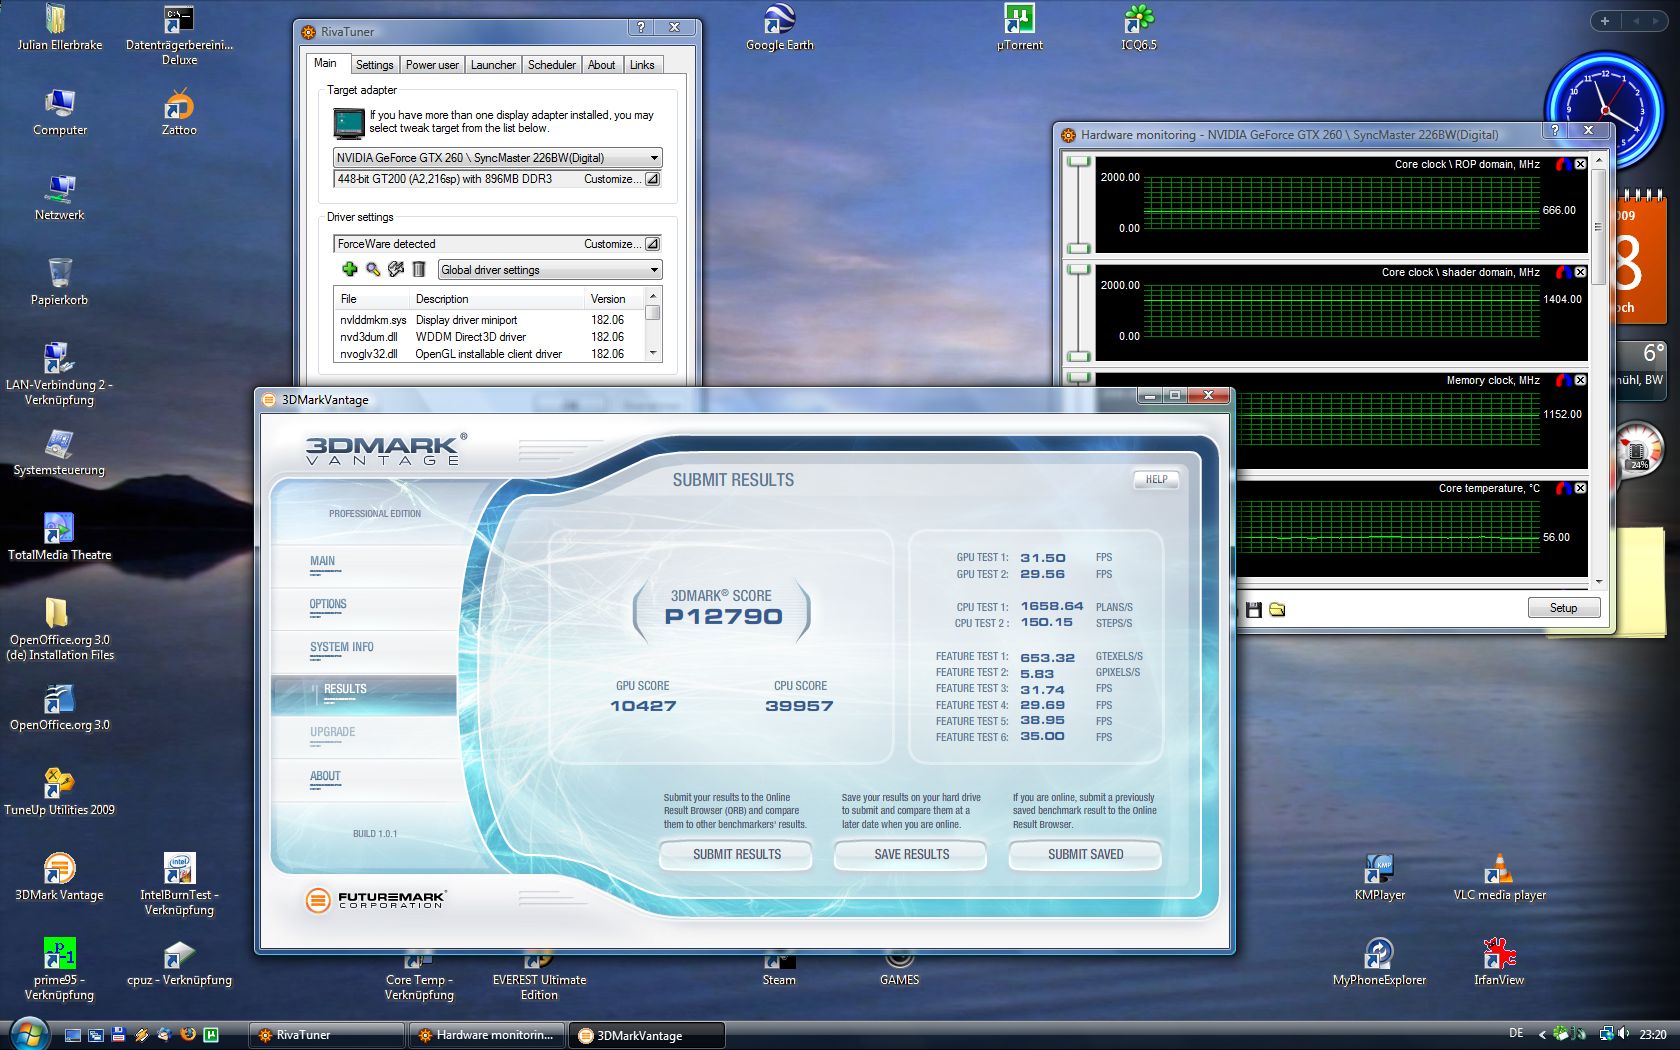Viewport: 1680px width, 1050px height.
Task: Open the Links tab in RivaTuner
Action: point(642,65)
